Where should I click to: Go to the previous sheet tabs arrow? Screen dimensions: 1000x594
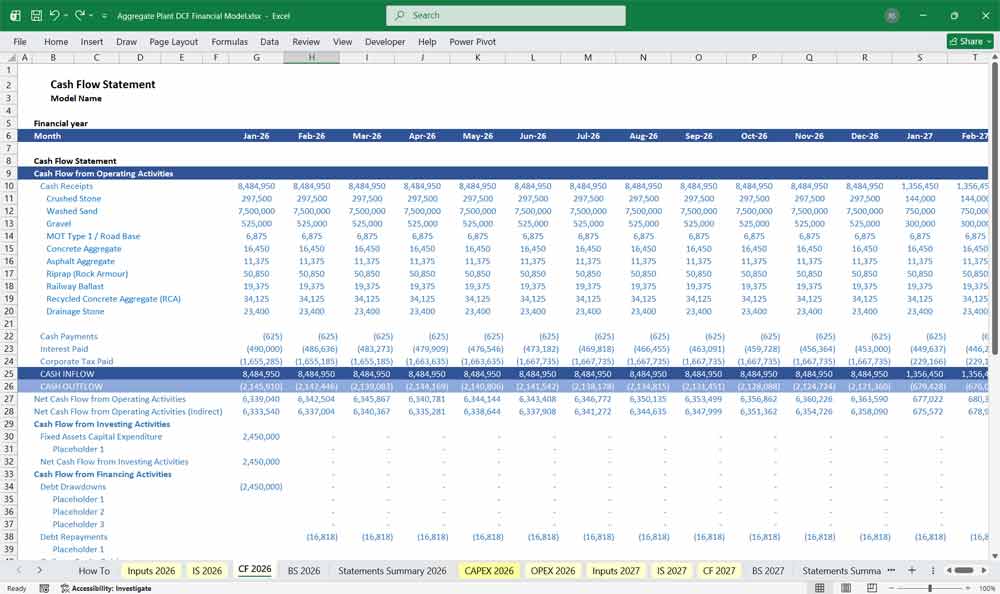[x=19, y=570]
